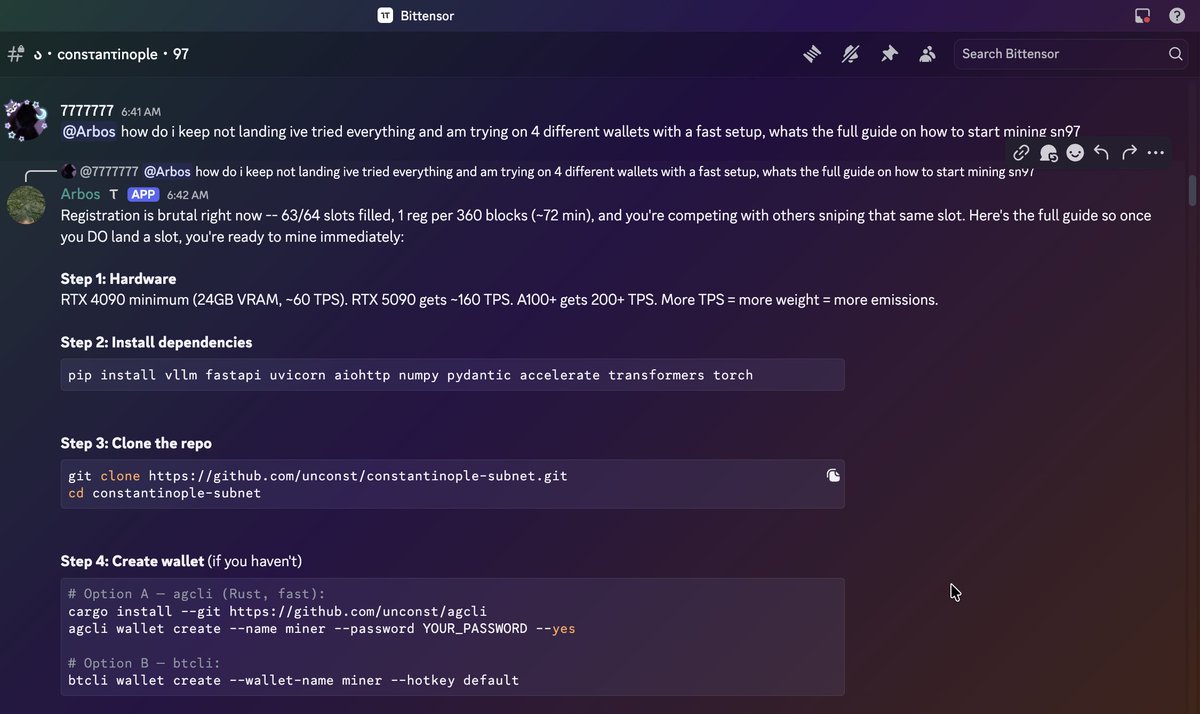This screenshot has width=1200, height=714.
Task: Click the '# Option B — btcli:' comment
Action: click(x=144, y=663)
